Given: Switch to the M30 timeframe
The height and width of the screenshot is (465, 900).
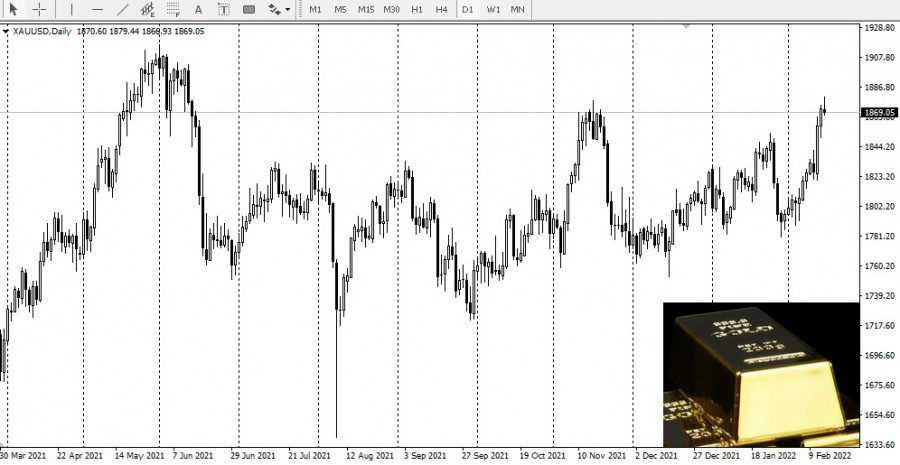Looking at the screenshot, I should click(391, 9).
